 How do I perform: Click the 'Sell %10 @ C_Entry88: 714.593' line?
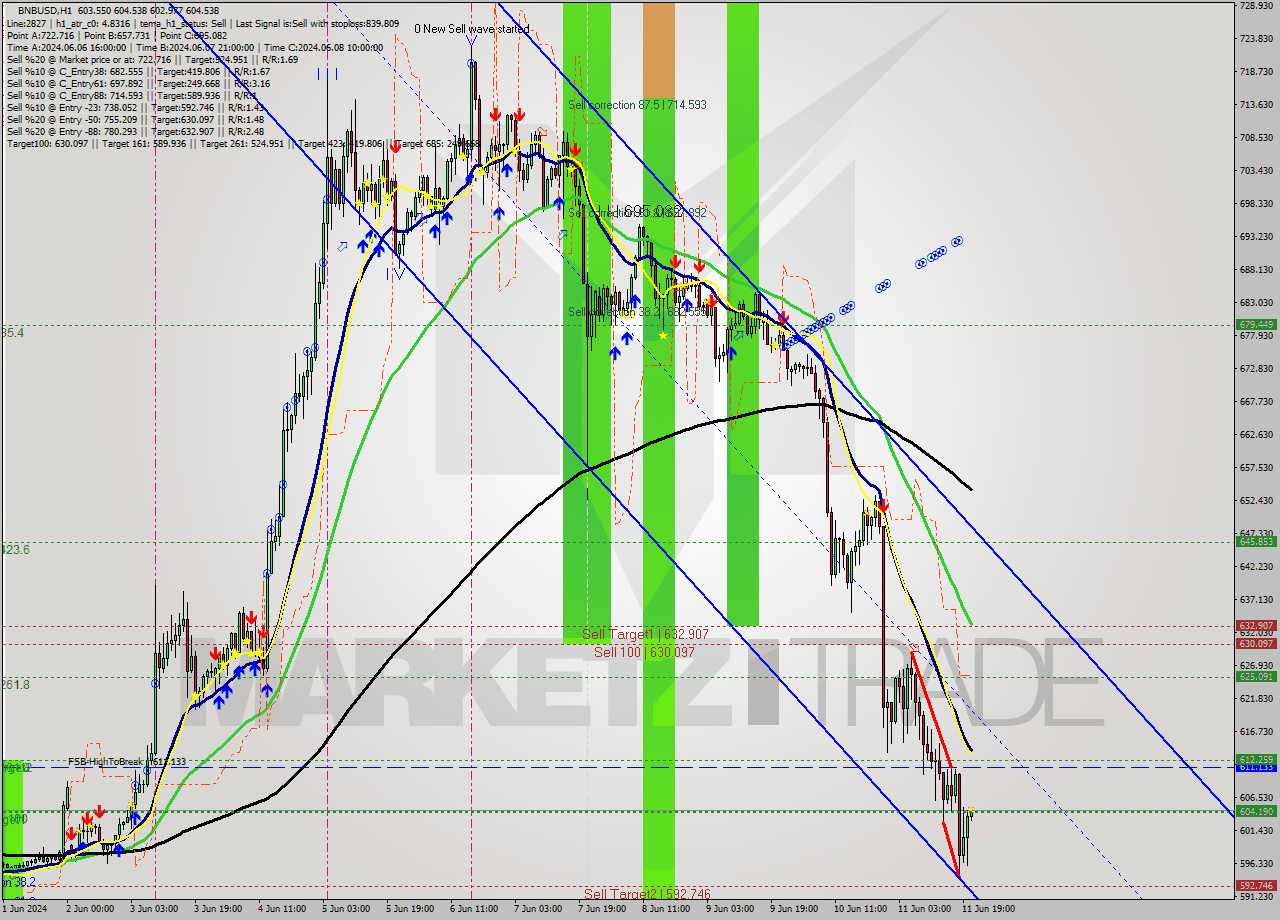pos(134,95)
